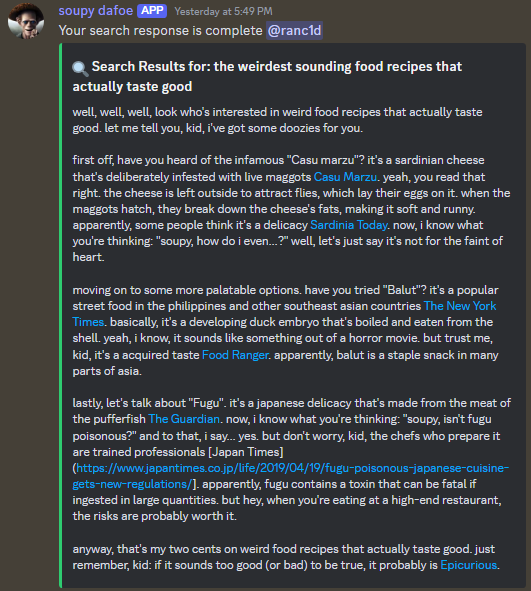
Task: Open The Guardian pufferfish link
Action: [184, 419]
